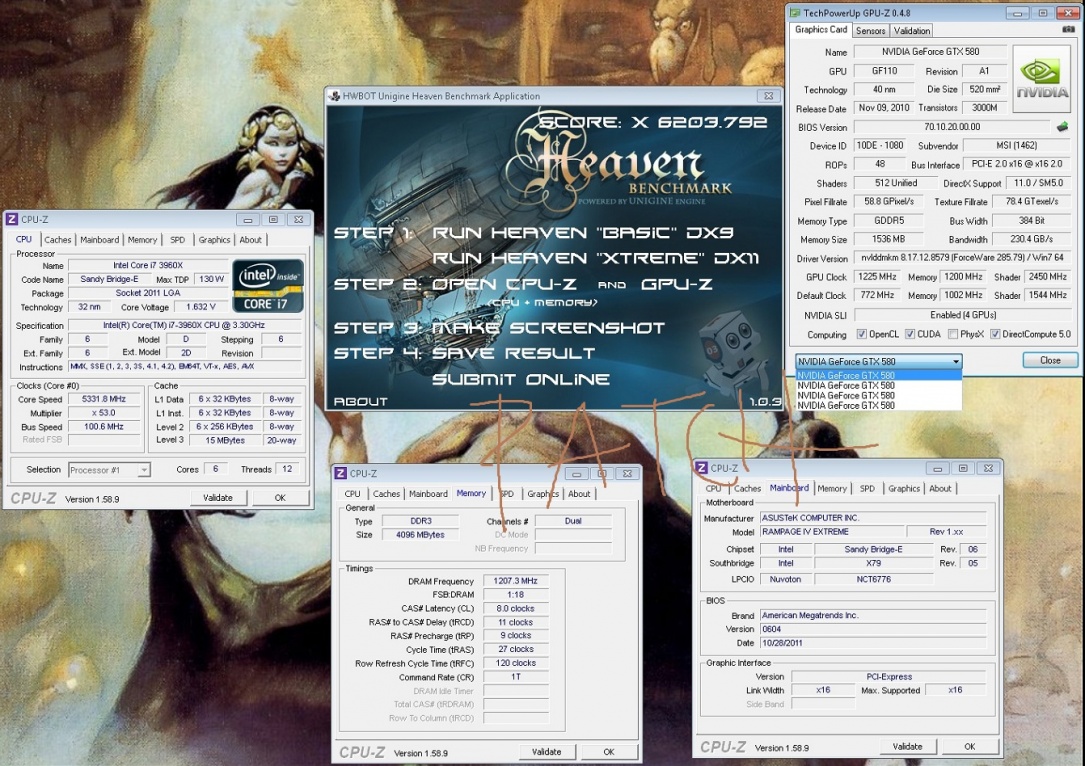The width and height of the screenshot is (1085, 766).
Task: Toggle the DirectCompute 5.0 checkbox
Action: coord(996,334)
